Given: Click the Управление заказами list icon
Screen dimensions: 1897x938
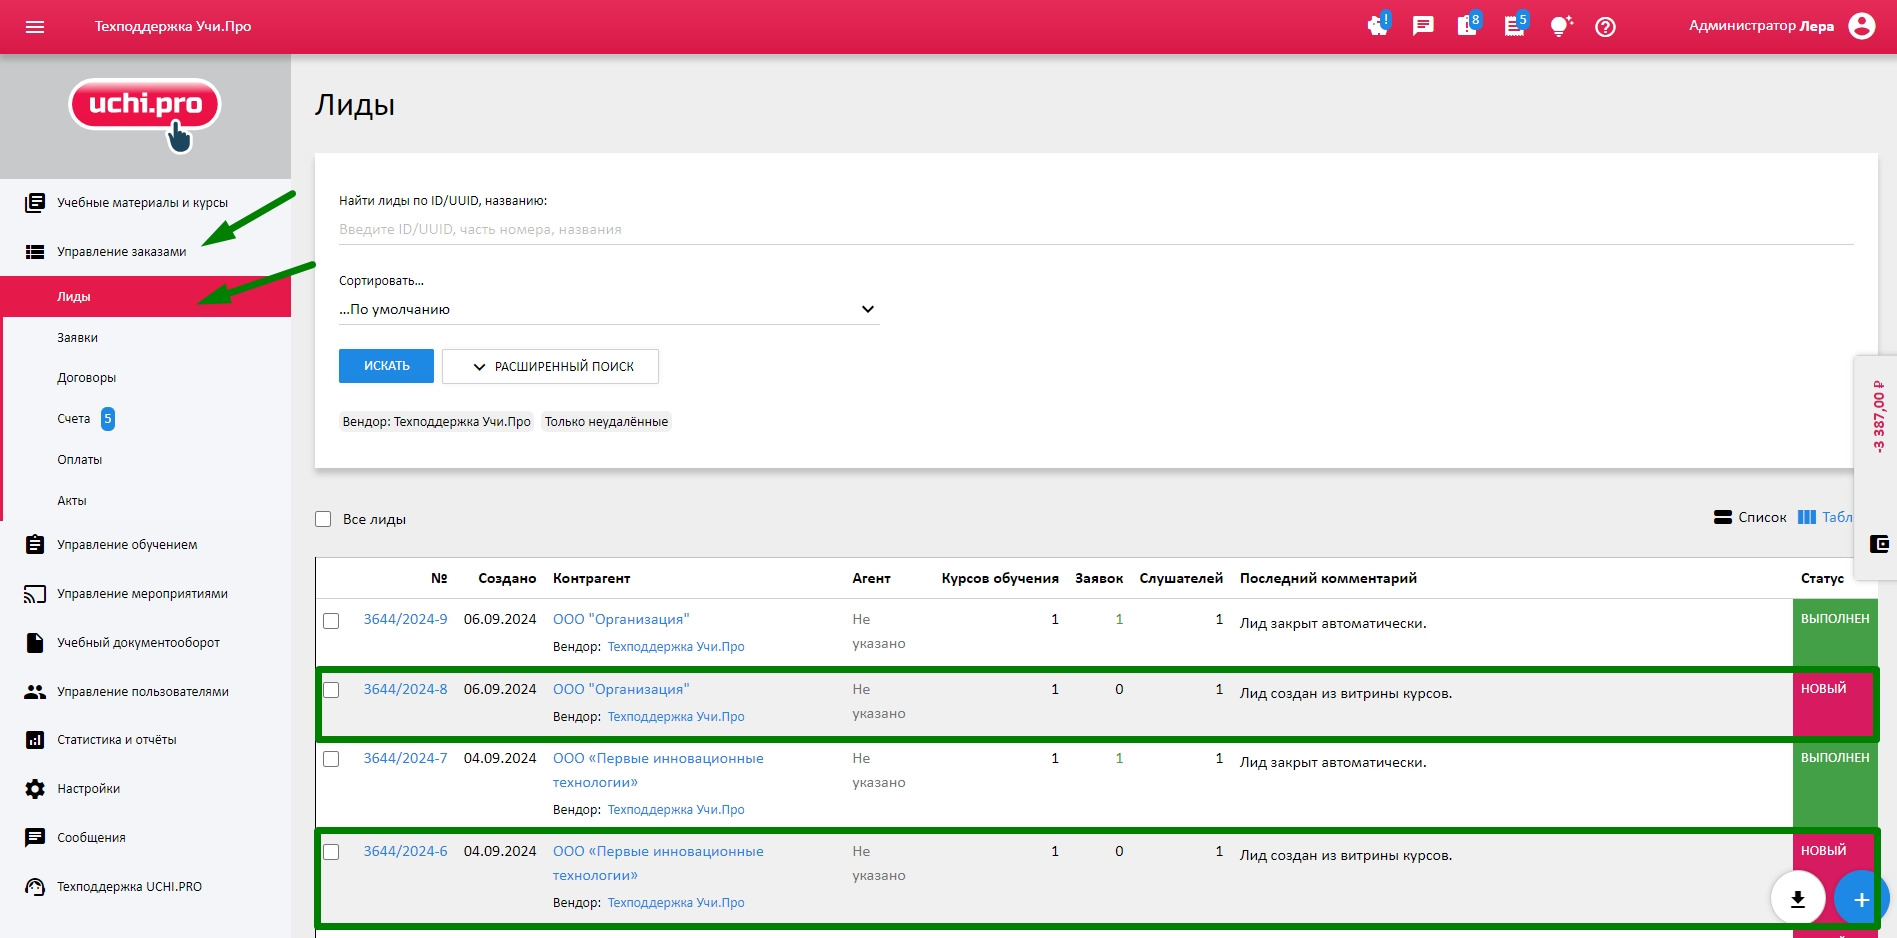Looking at the screenshot, I should tap(35, 252).
